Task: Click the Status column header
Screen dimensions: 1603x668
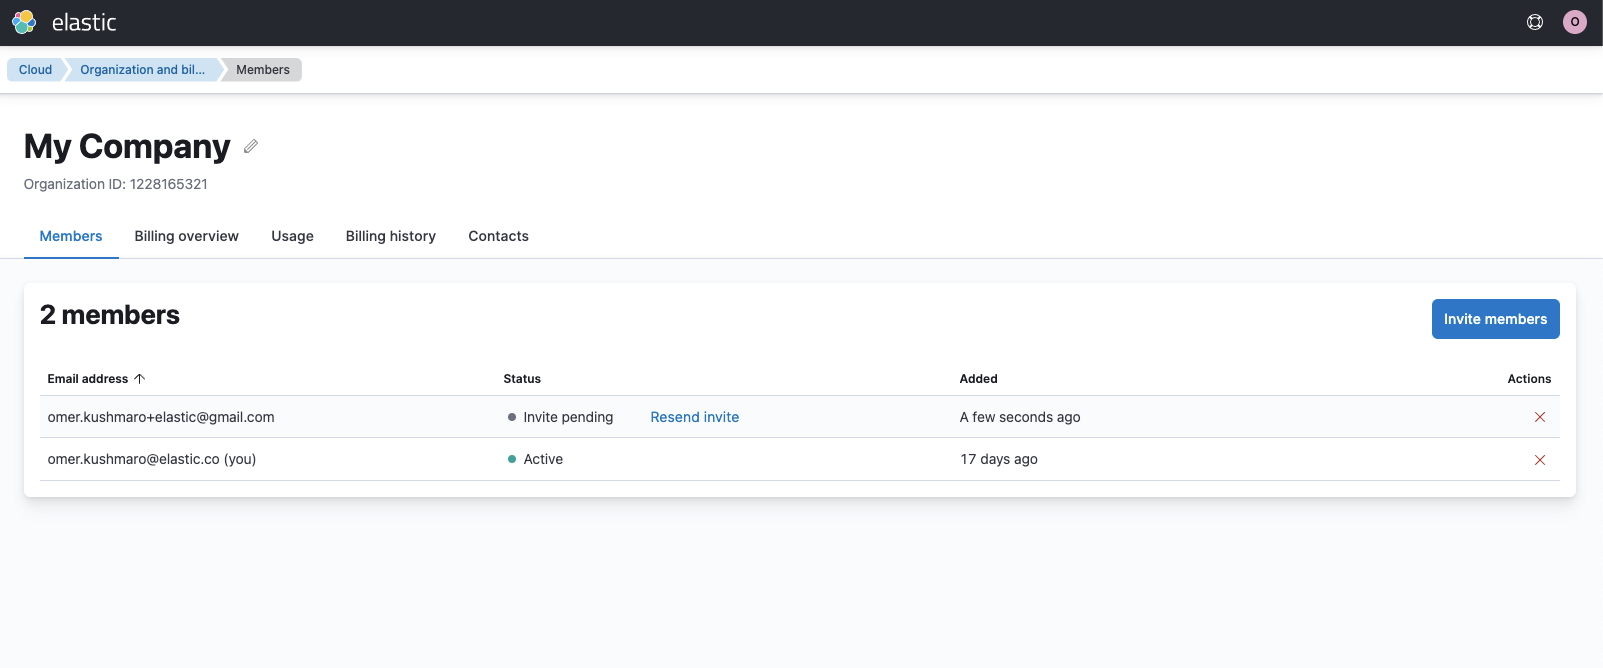Action: (522, 379)
